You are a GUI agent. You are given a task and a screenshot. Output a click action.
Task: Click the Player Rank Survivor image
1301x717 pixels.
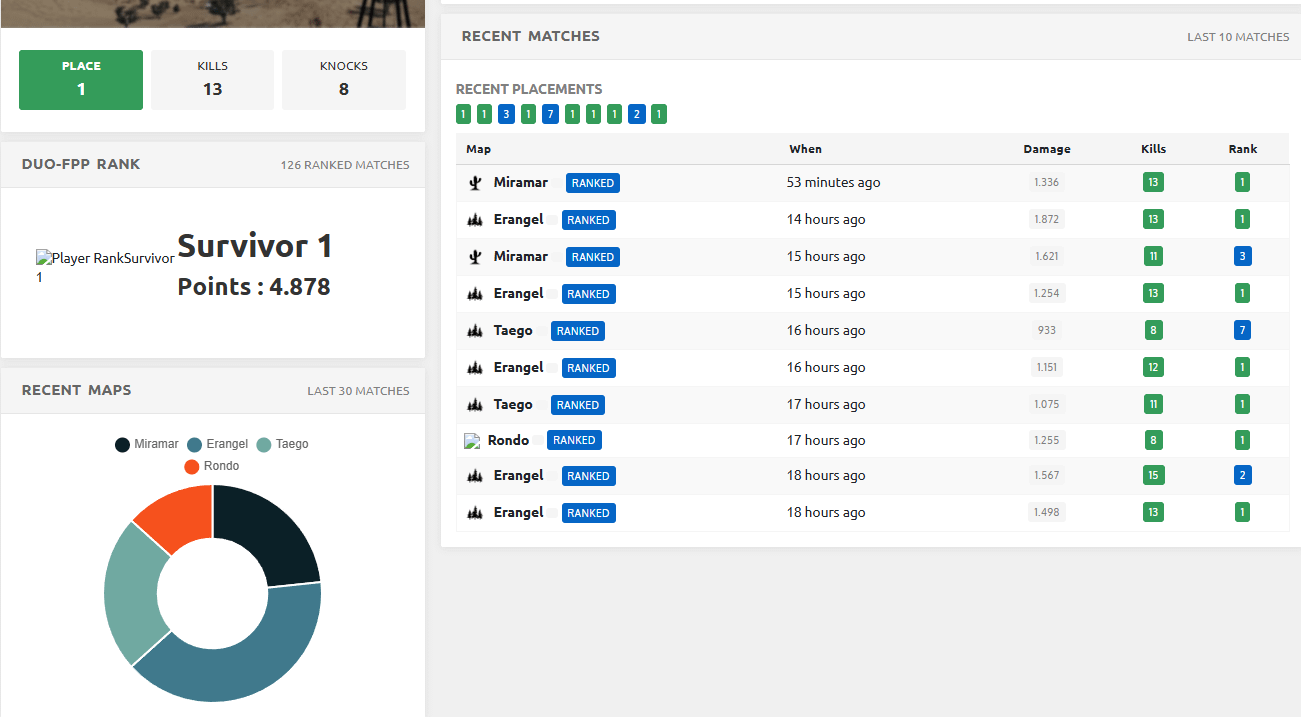coord(105,258)
